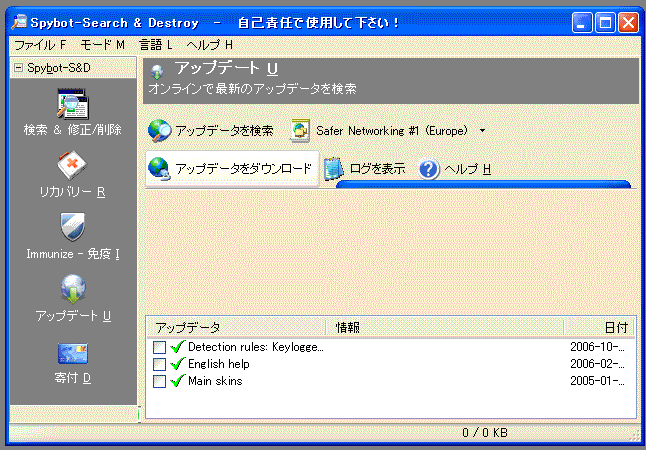
Task: Click the green checkmark beside English help
Action: [x=177, y=364]
